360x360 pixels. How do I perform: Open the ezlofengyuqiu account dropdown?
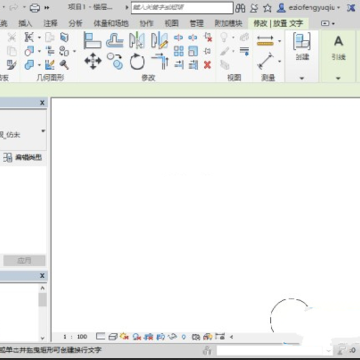coord(339,8)
